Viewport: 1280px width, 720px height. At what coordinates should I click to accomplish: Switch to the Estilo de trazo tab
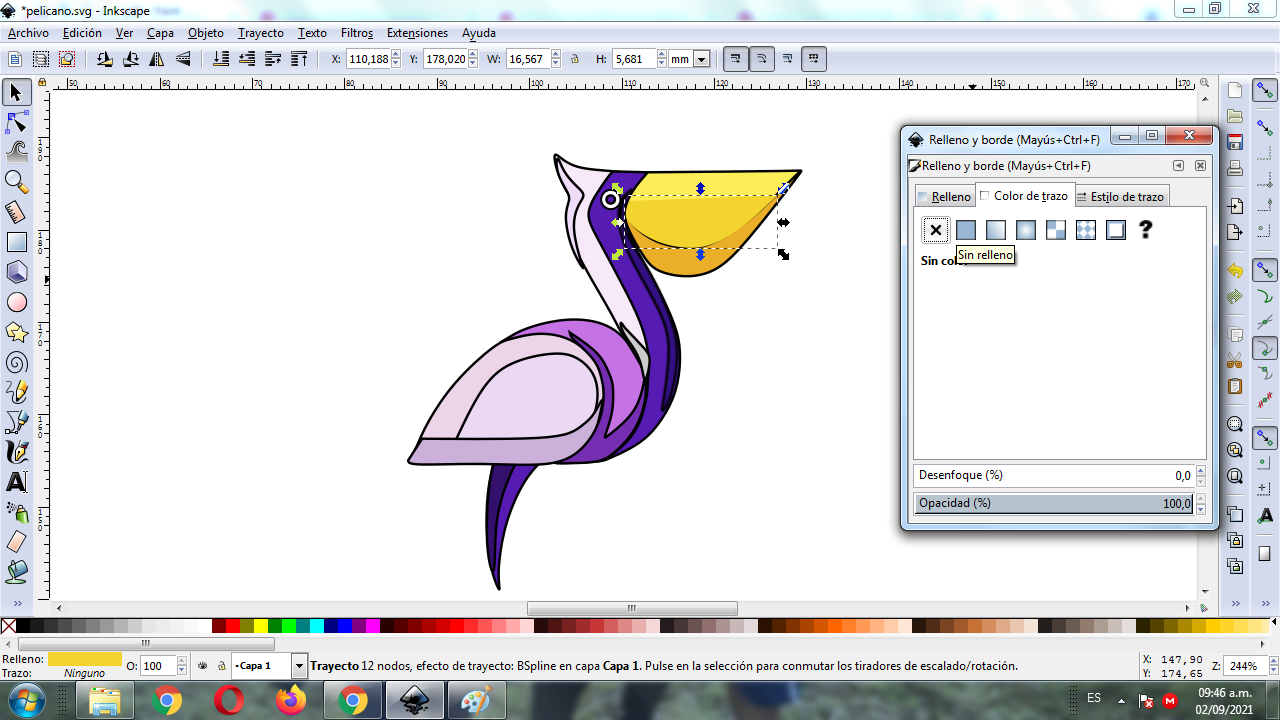pyautogui.click(x=1121, y=197)
